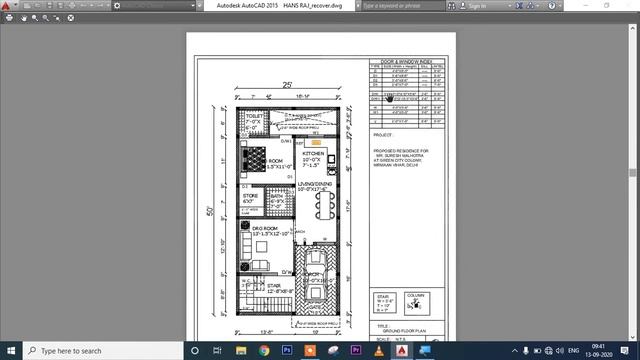Close the plot preview window
Image resolution: width=640 pixels, height=360 pixels.
[71, 18]
